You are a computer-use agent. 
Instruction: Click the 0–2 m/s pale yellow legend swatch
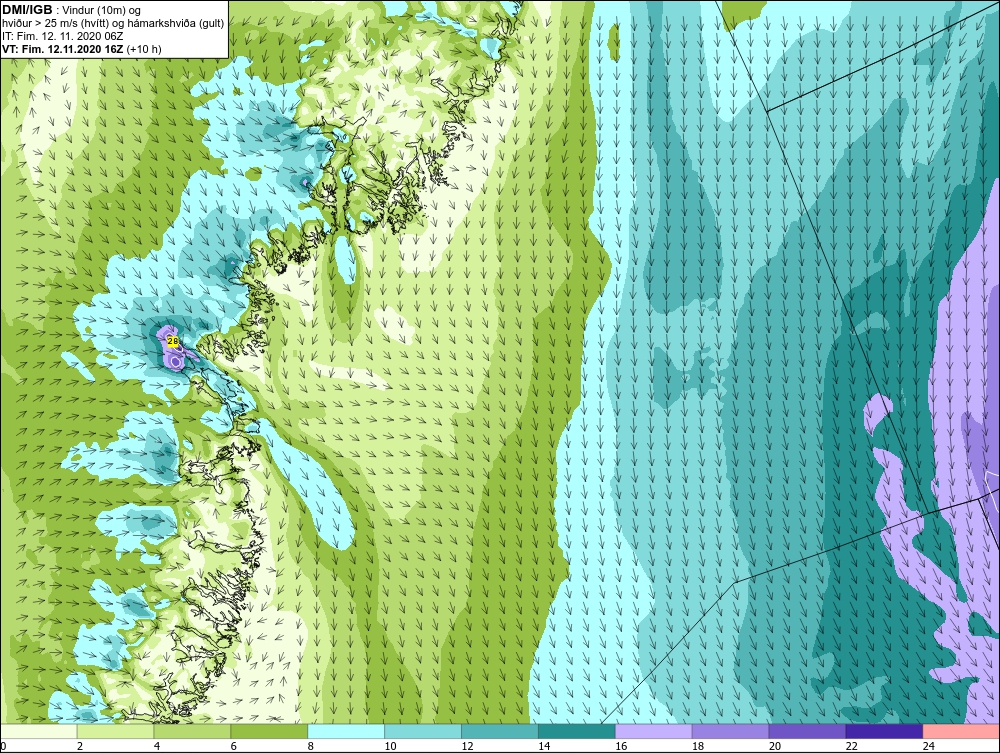(39, 731)
